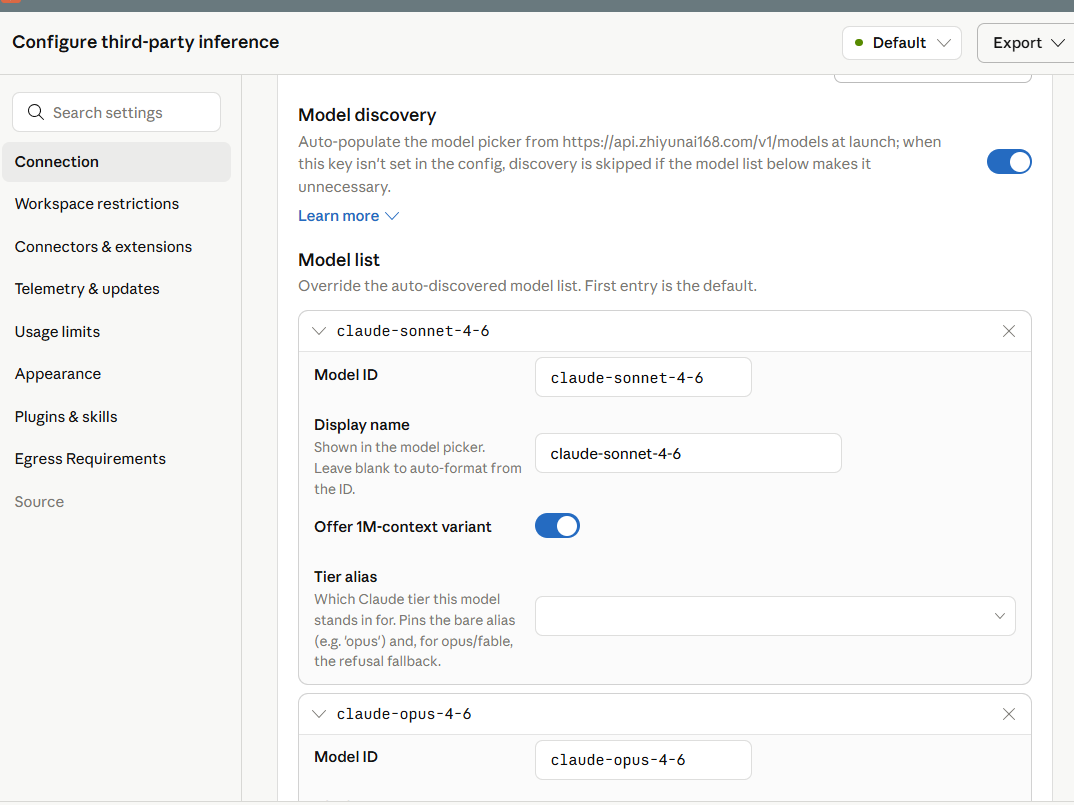Edit the Model ID field claude-opus-4-6

click(x=643, y=760)
